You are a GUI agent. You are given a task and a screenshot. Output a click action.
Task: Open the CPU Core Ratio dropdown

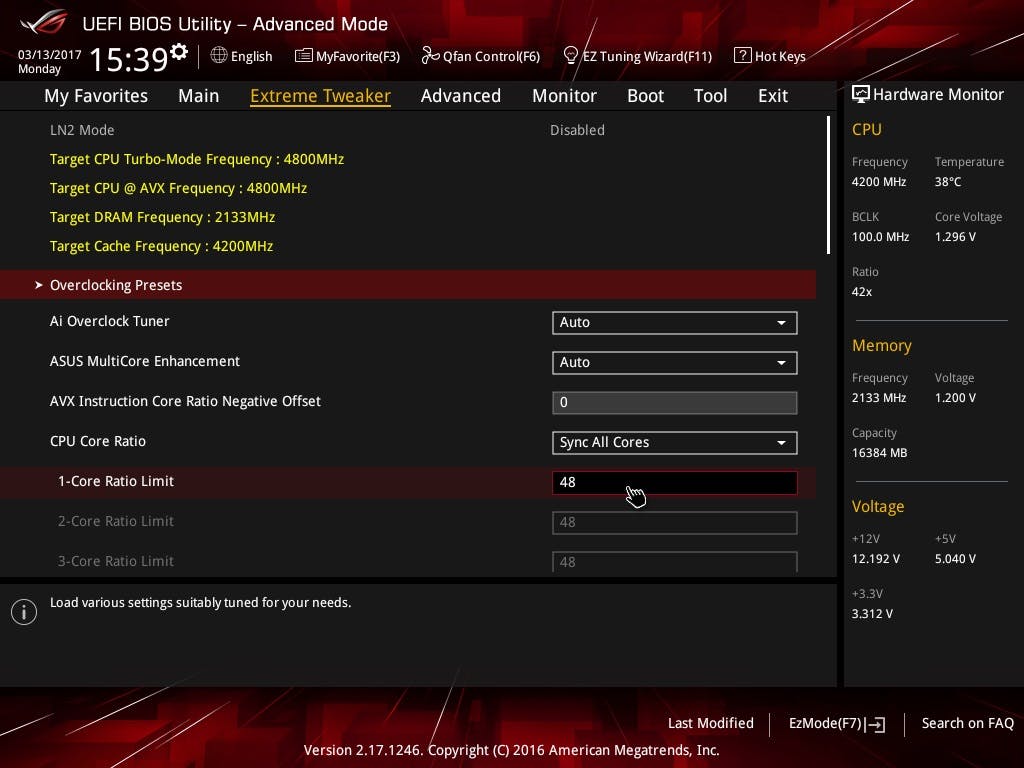pos(674,442)
